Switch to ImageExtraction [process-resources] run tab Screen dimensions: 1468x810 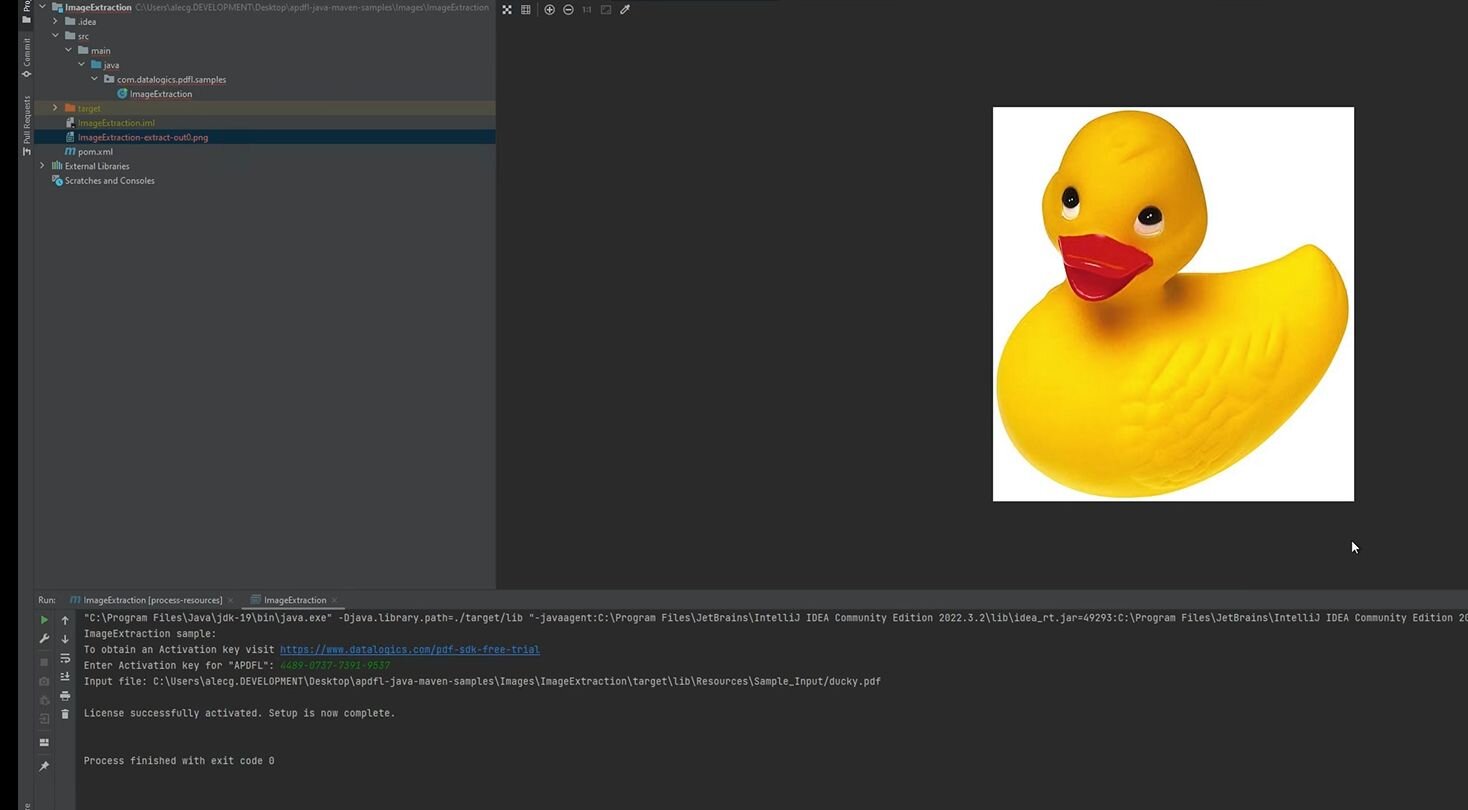click(152, 600)
